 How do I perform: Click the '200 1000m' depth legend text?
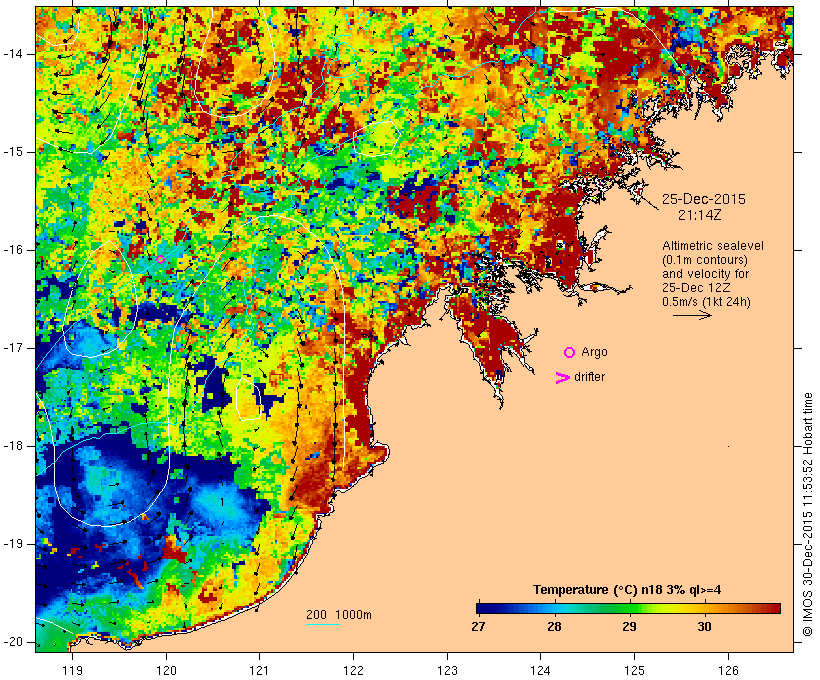pos(339,615)
